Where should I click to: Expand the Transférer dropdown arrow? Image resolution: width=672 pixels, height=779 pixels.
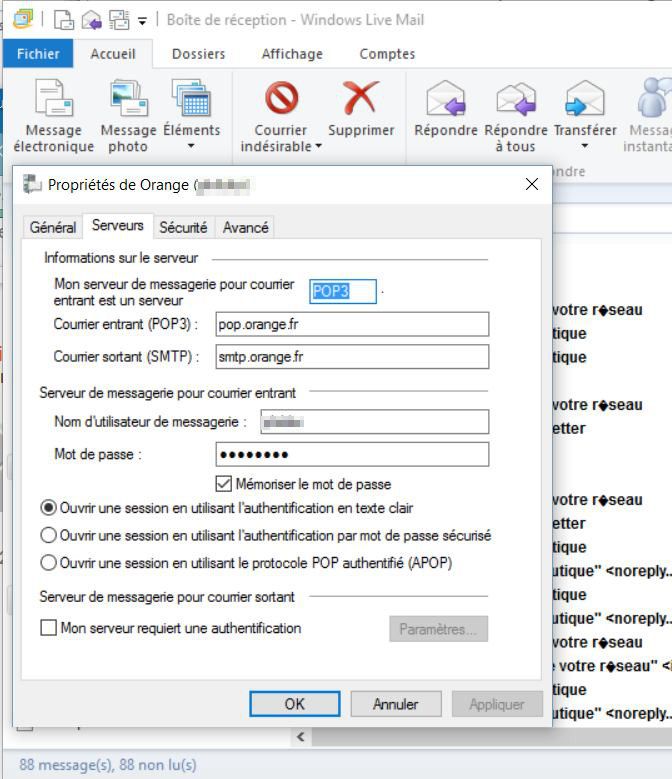point(585,146)
